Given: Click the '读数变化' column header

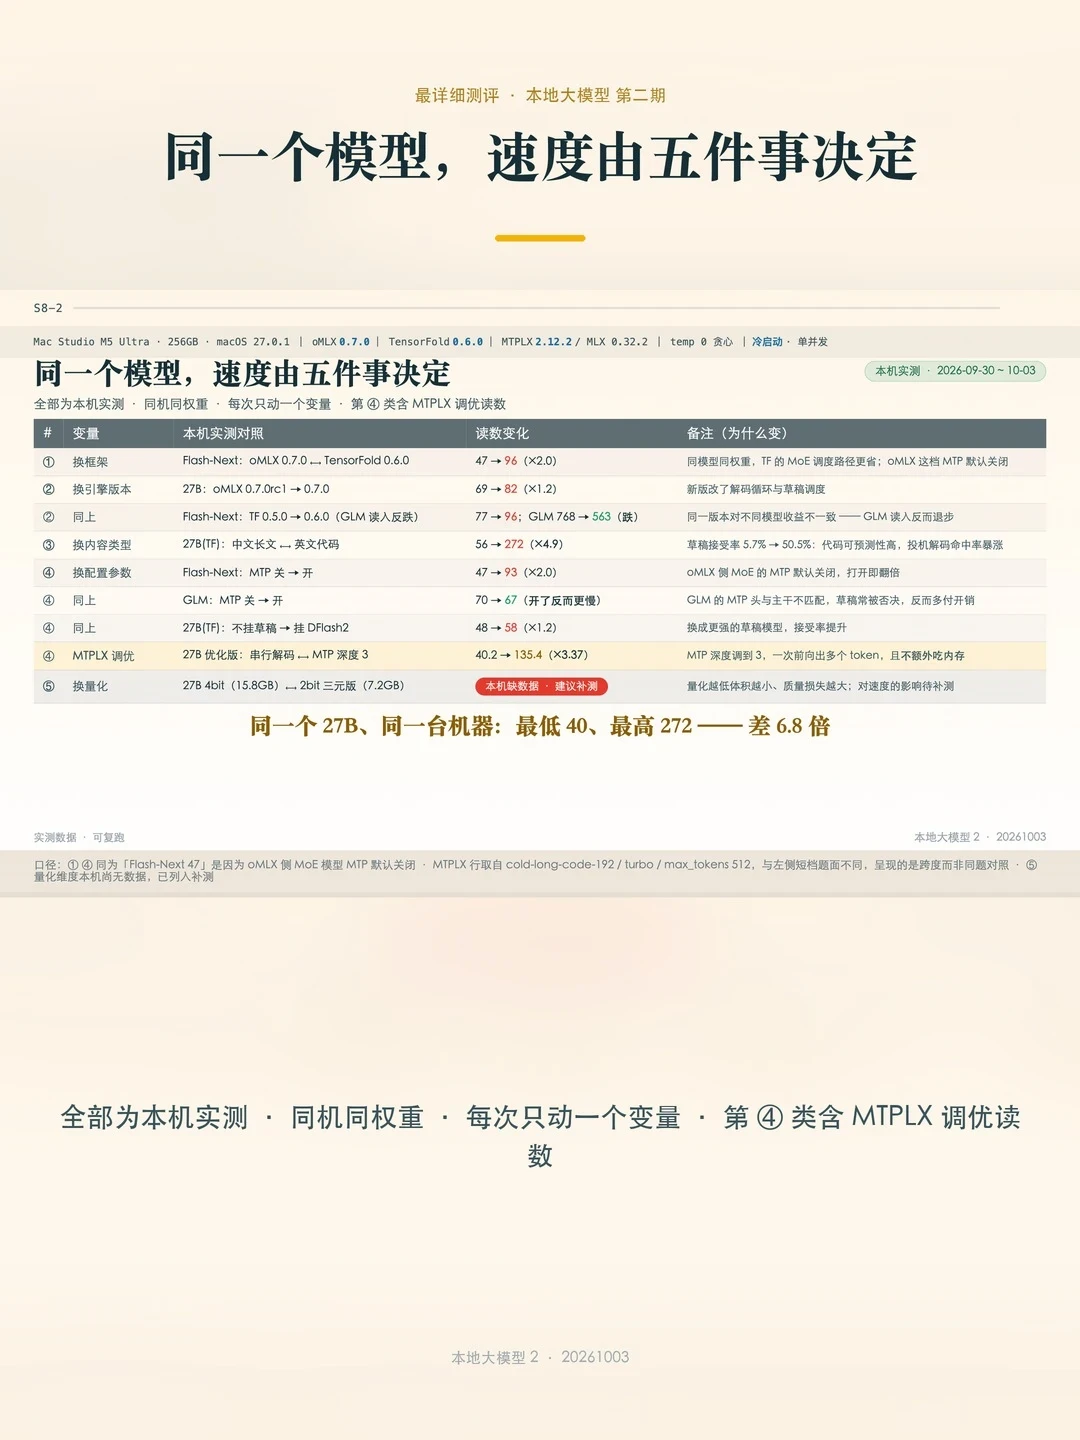Looking at the screenshot, I should click(x=502, y=433).
